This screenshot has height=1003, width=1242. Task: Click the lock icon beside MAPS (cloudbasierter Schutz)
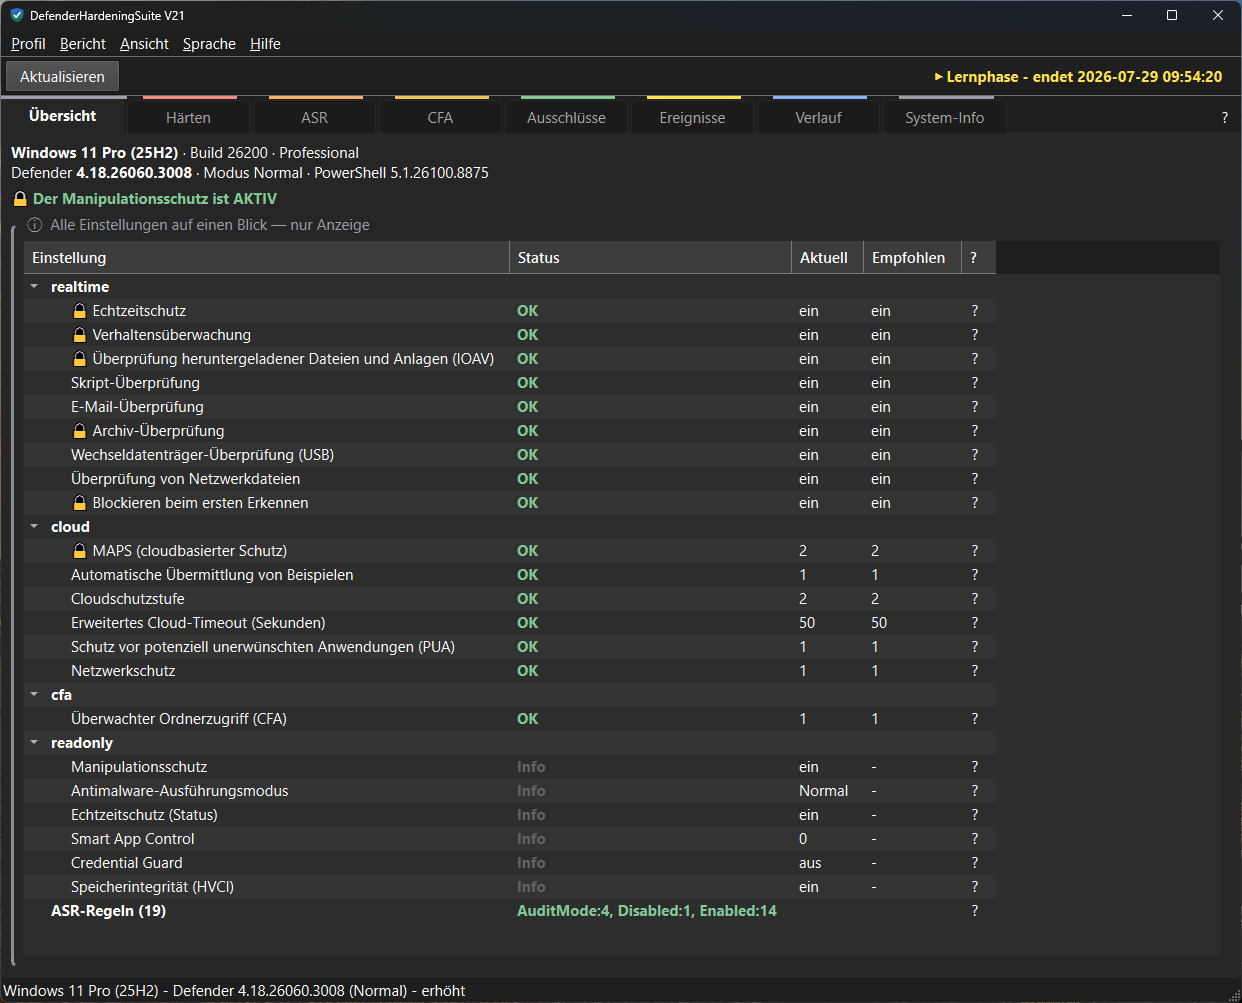[79, 551]
